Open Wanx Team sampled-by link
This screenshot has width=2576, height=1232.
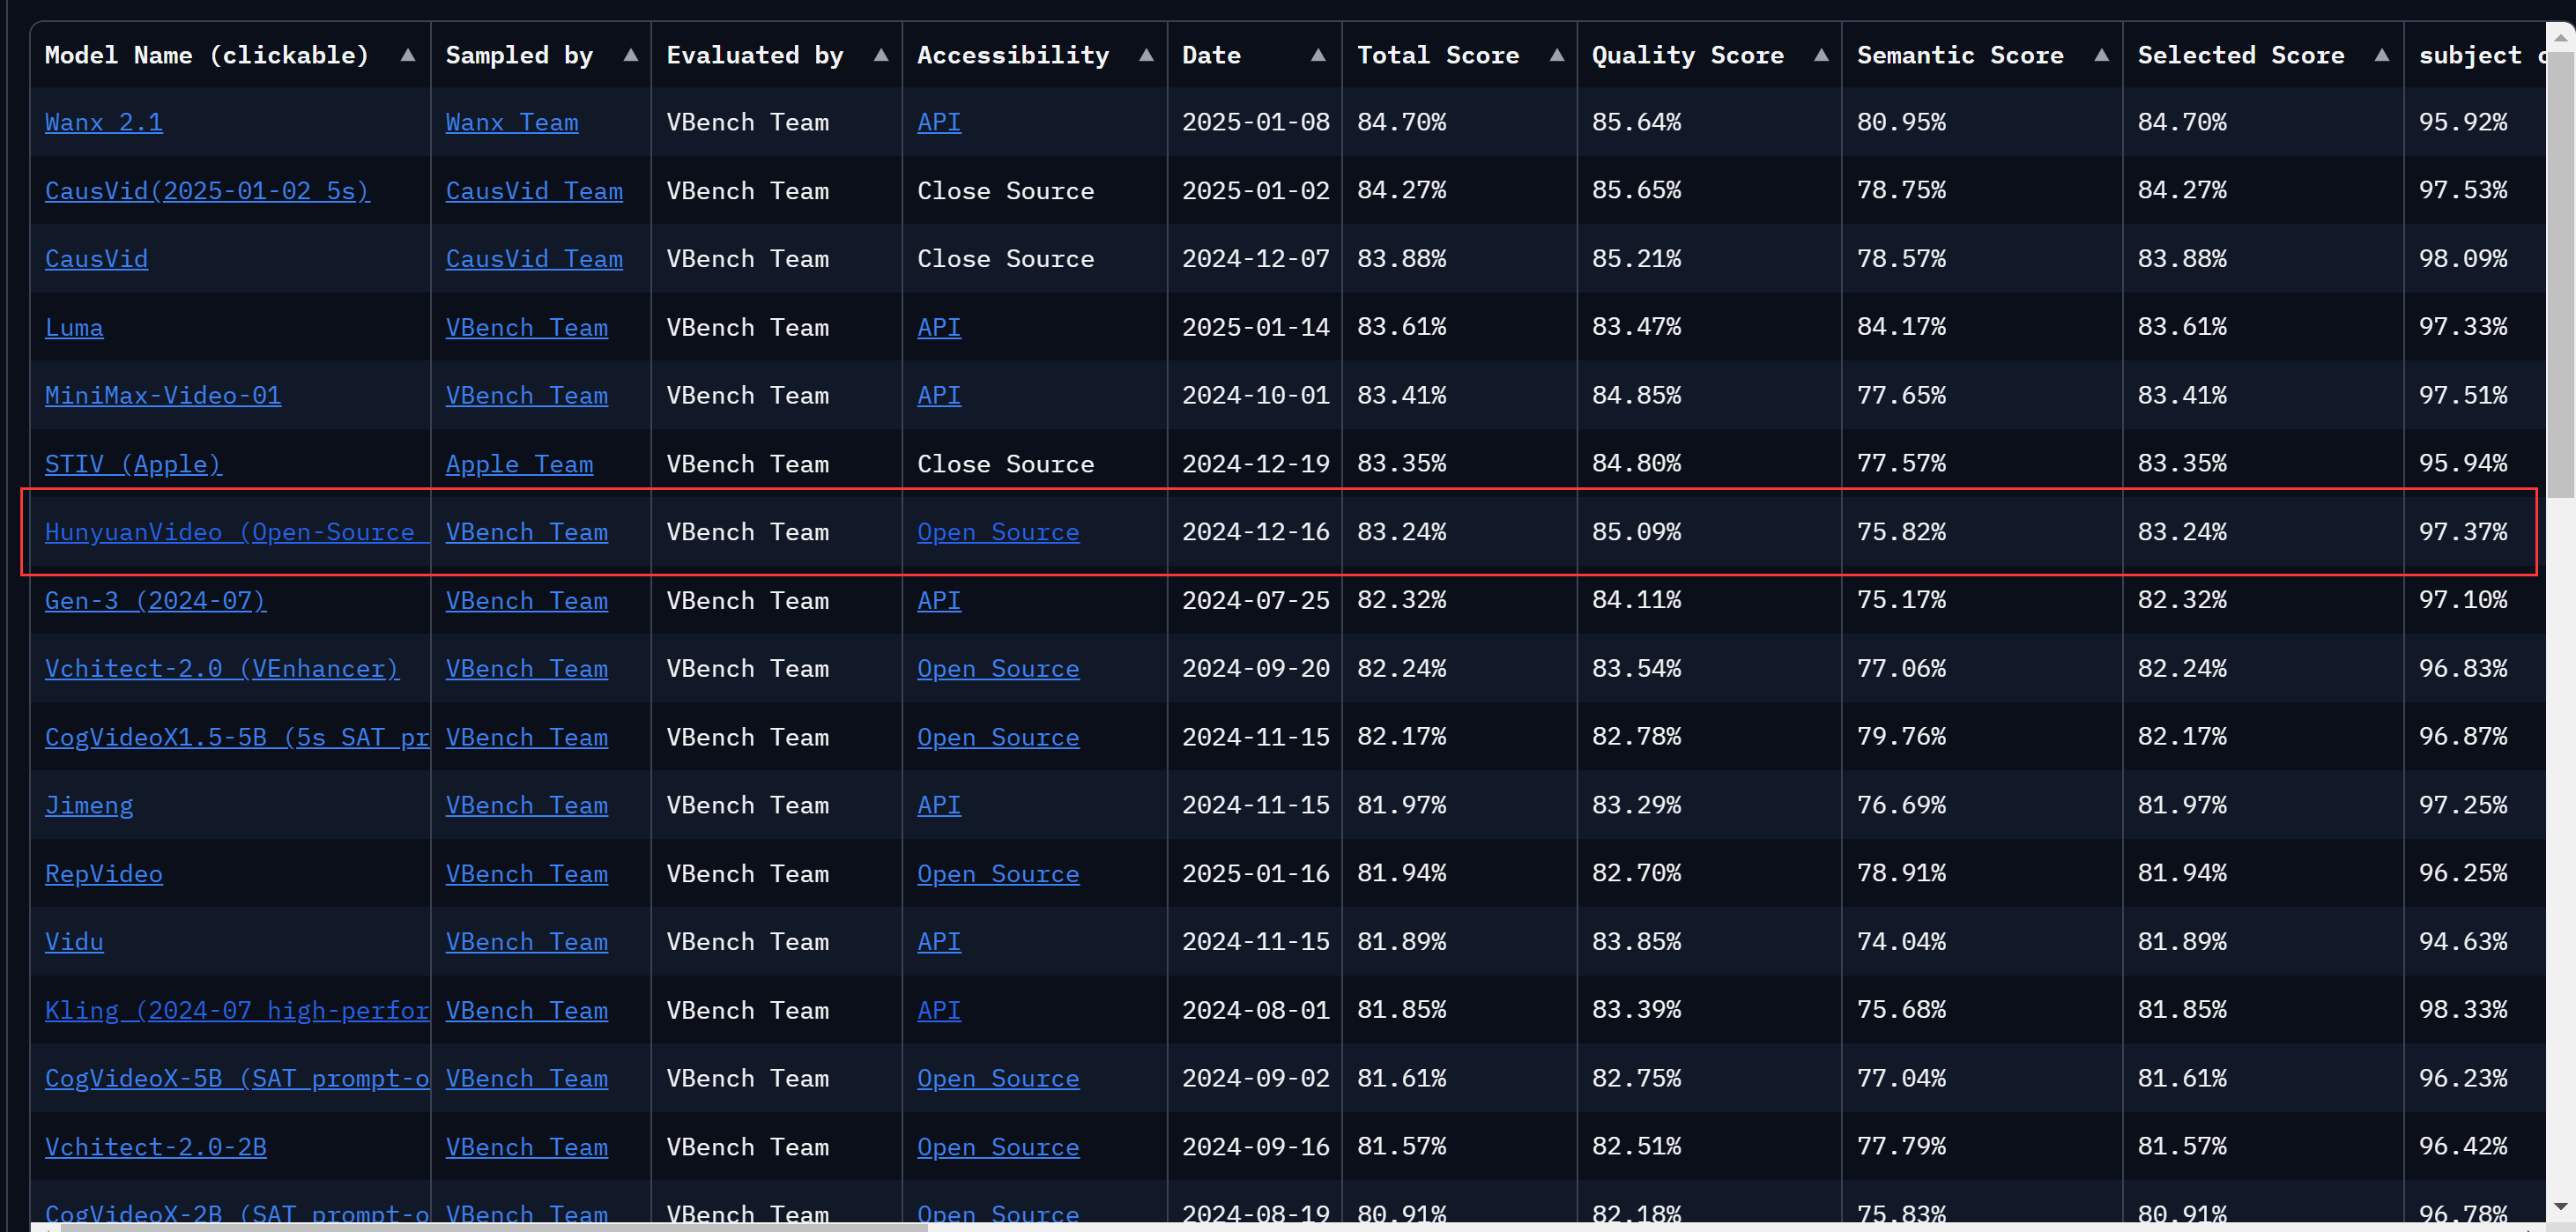click(511, 122)
